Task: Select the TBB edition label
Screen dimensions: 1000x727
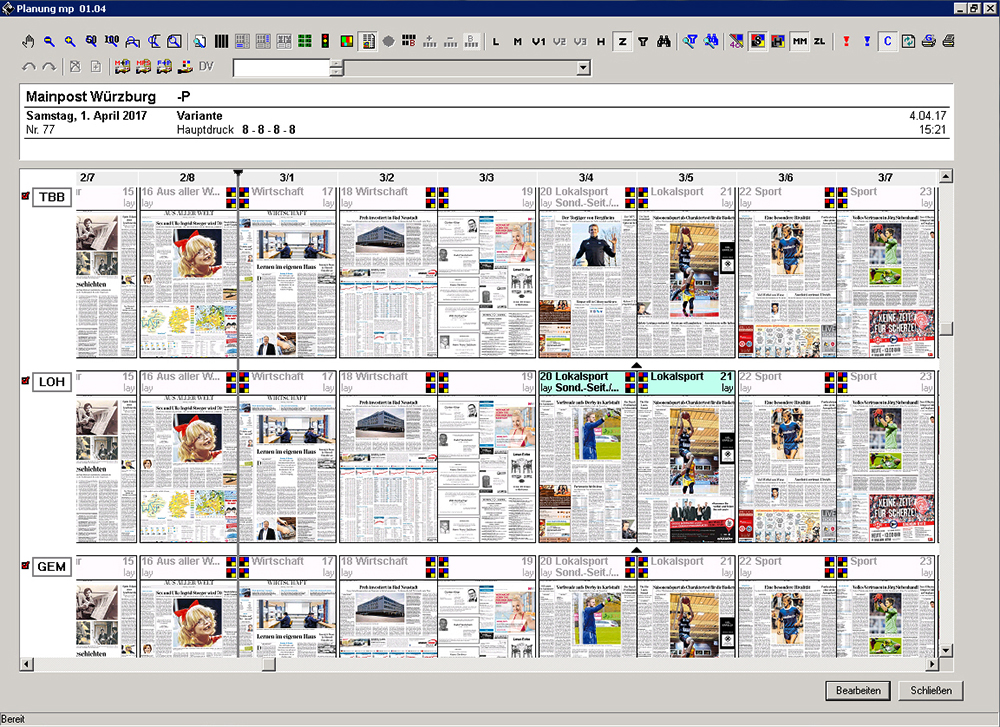Action: coord(52,197)
